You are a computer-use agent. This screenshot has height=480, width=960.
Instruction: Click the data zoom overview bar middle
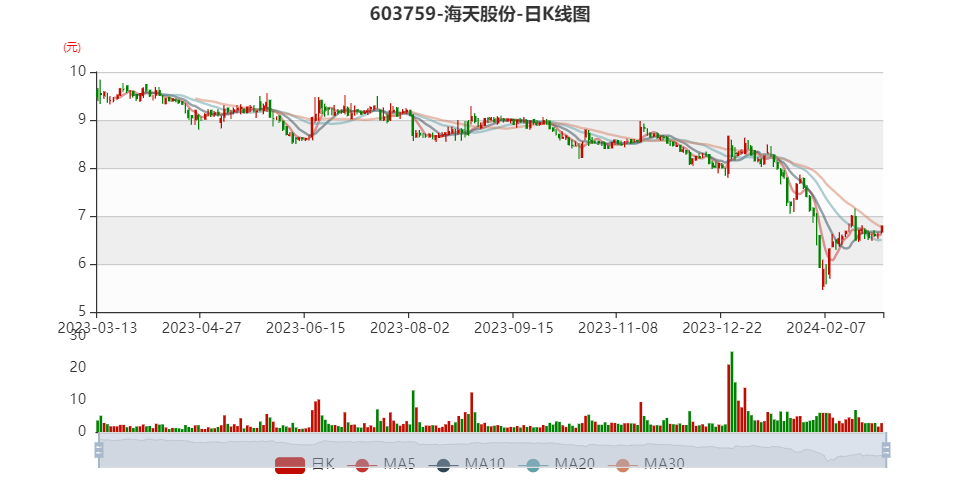click(492, 451)
